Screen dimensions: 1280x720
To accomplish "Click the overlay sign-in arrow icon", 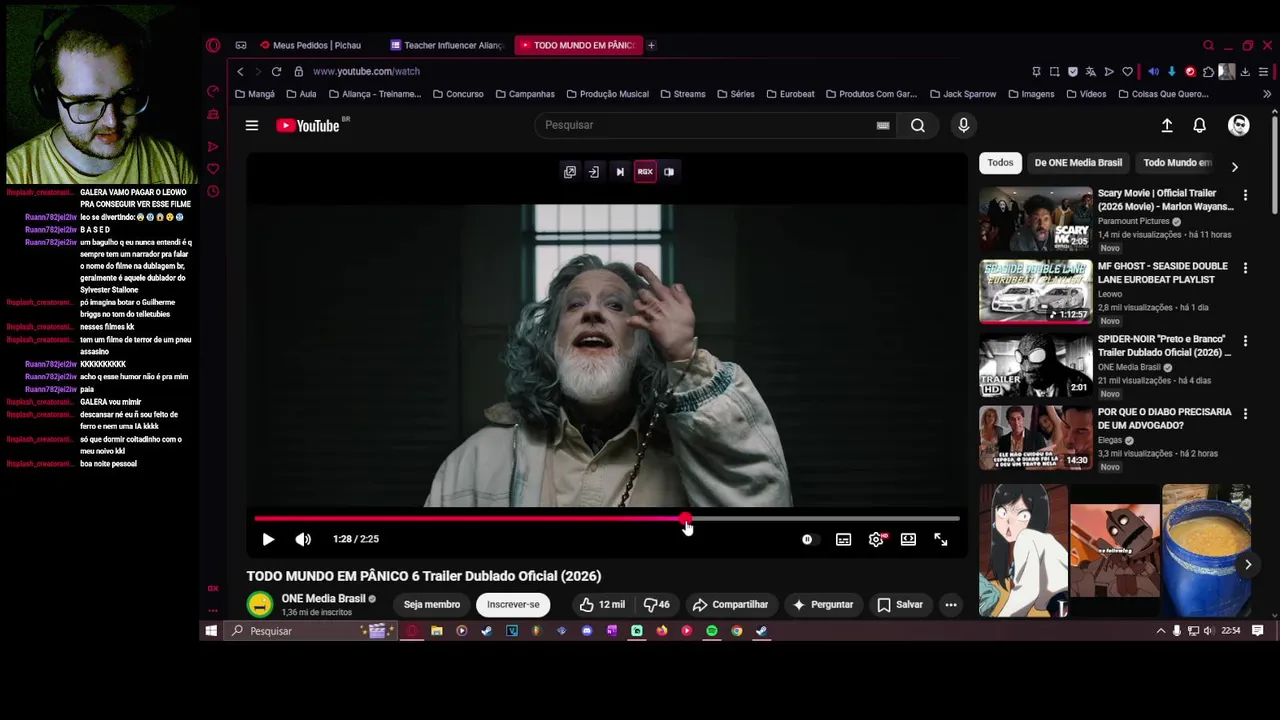I will (x=594, y=172).
